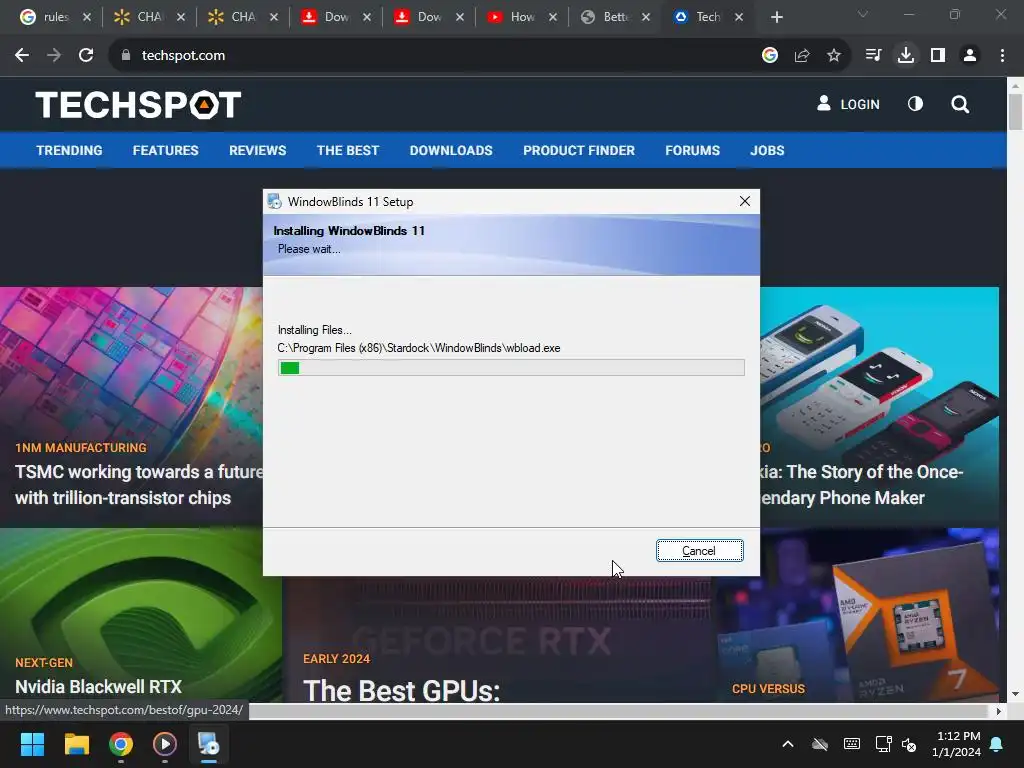Open the Chrome profile icon
This screenshot has height=768, width=1024.
(970, 56)
